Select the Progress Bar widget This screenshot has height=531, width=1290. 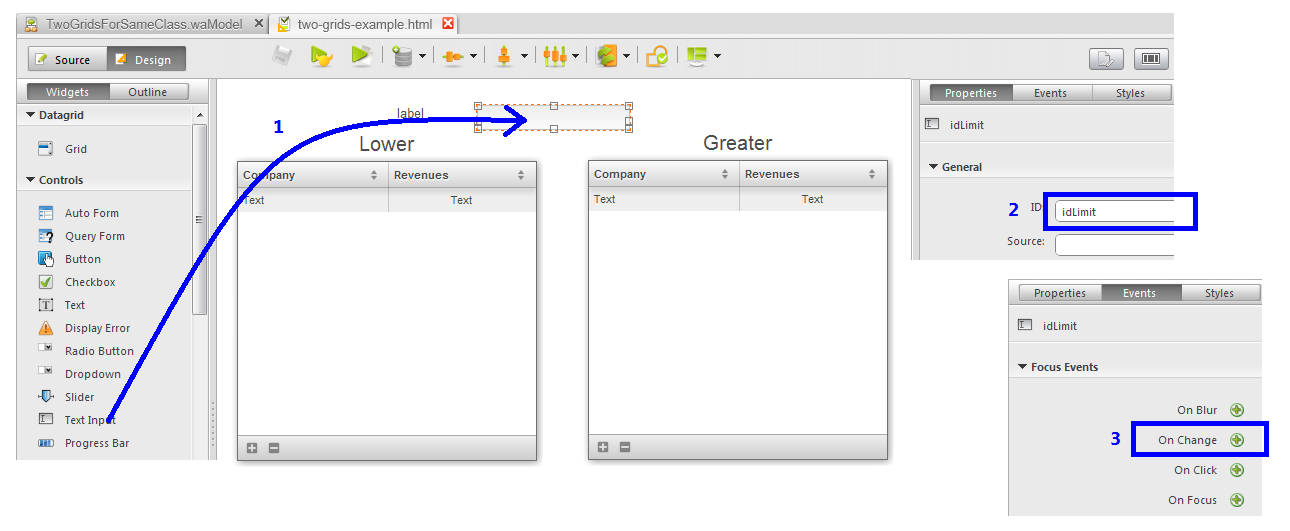[x=96, y=443]
